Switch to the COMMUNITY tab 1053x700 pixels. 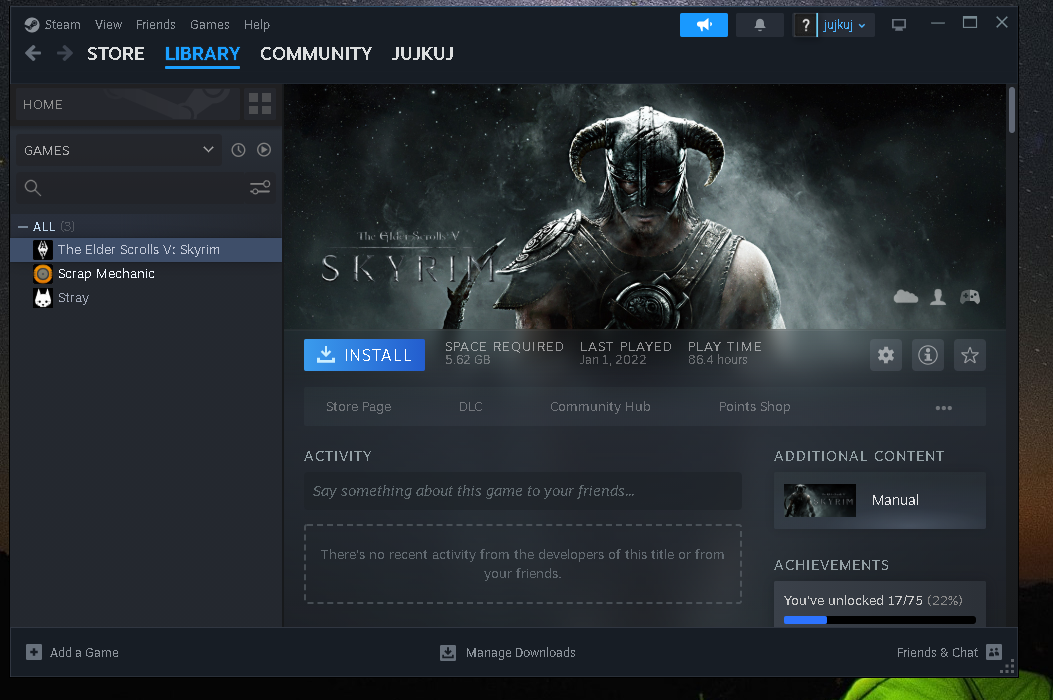click(315, 54)
